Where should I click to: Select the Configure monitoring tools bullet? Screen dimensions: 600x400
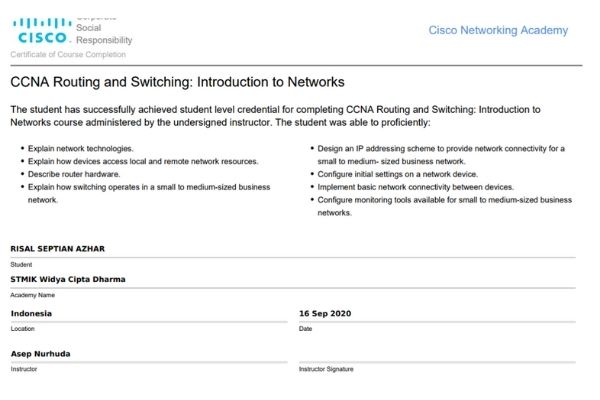point(445,206)
